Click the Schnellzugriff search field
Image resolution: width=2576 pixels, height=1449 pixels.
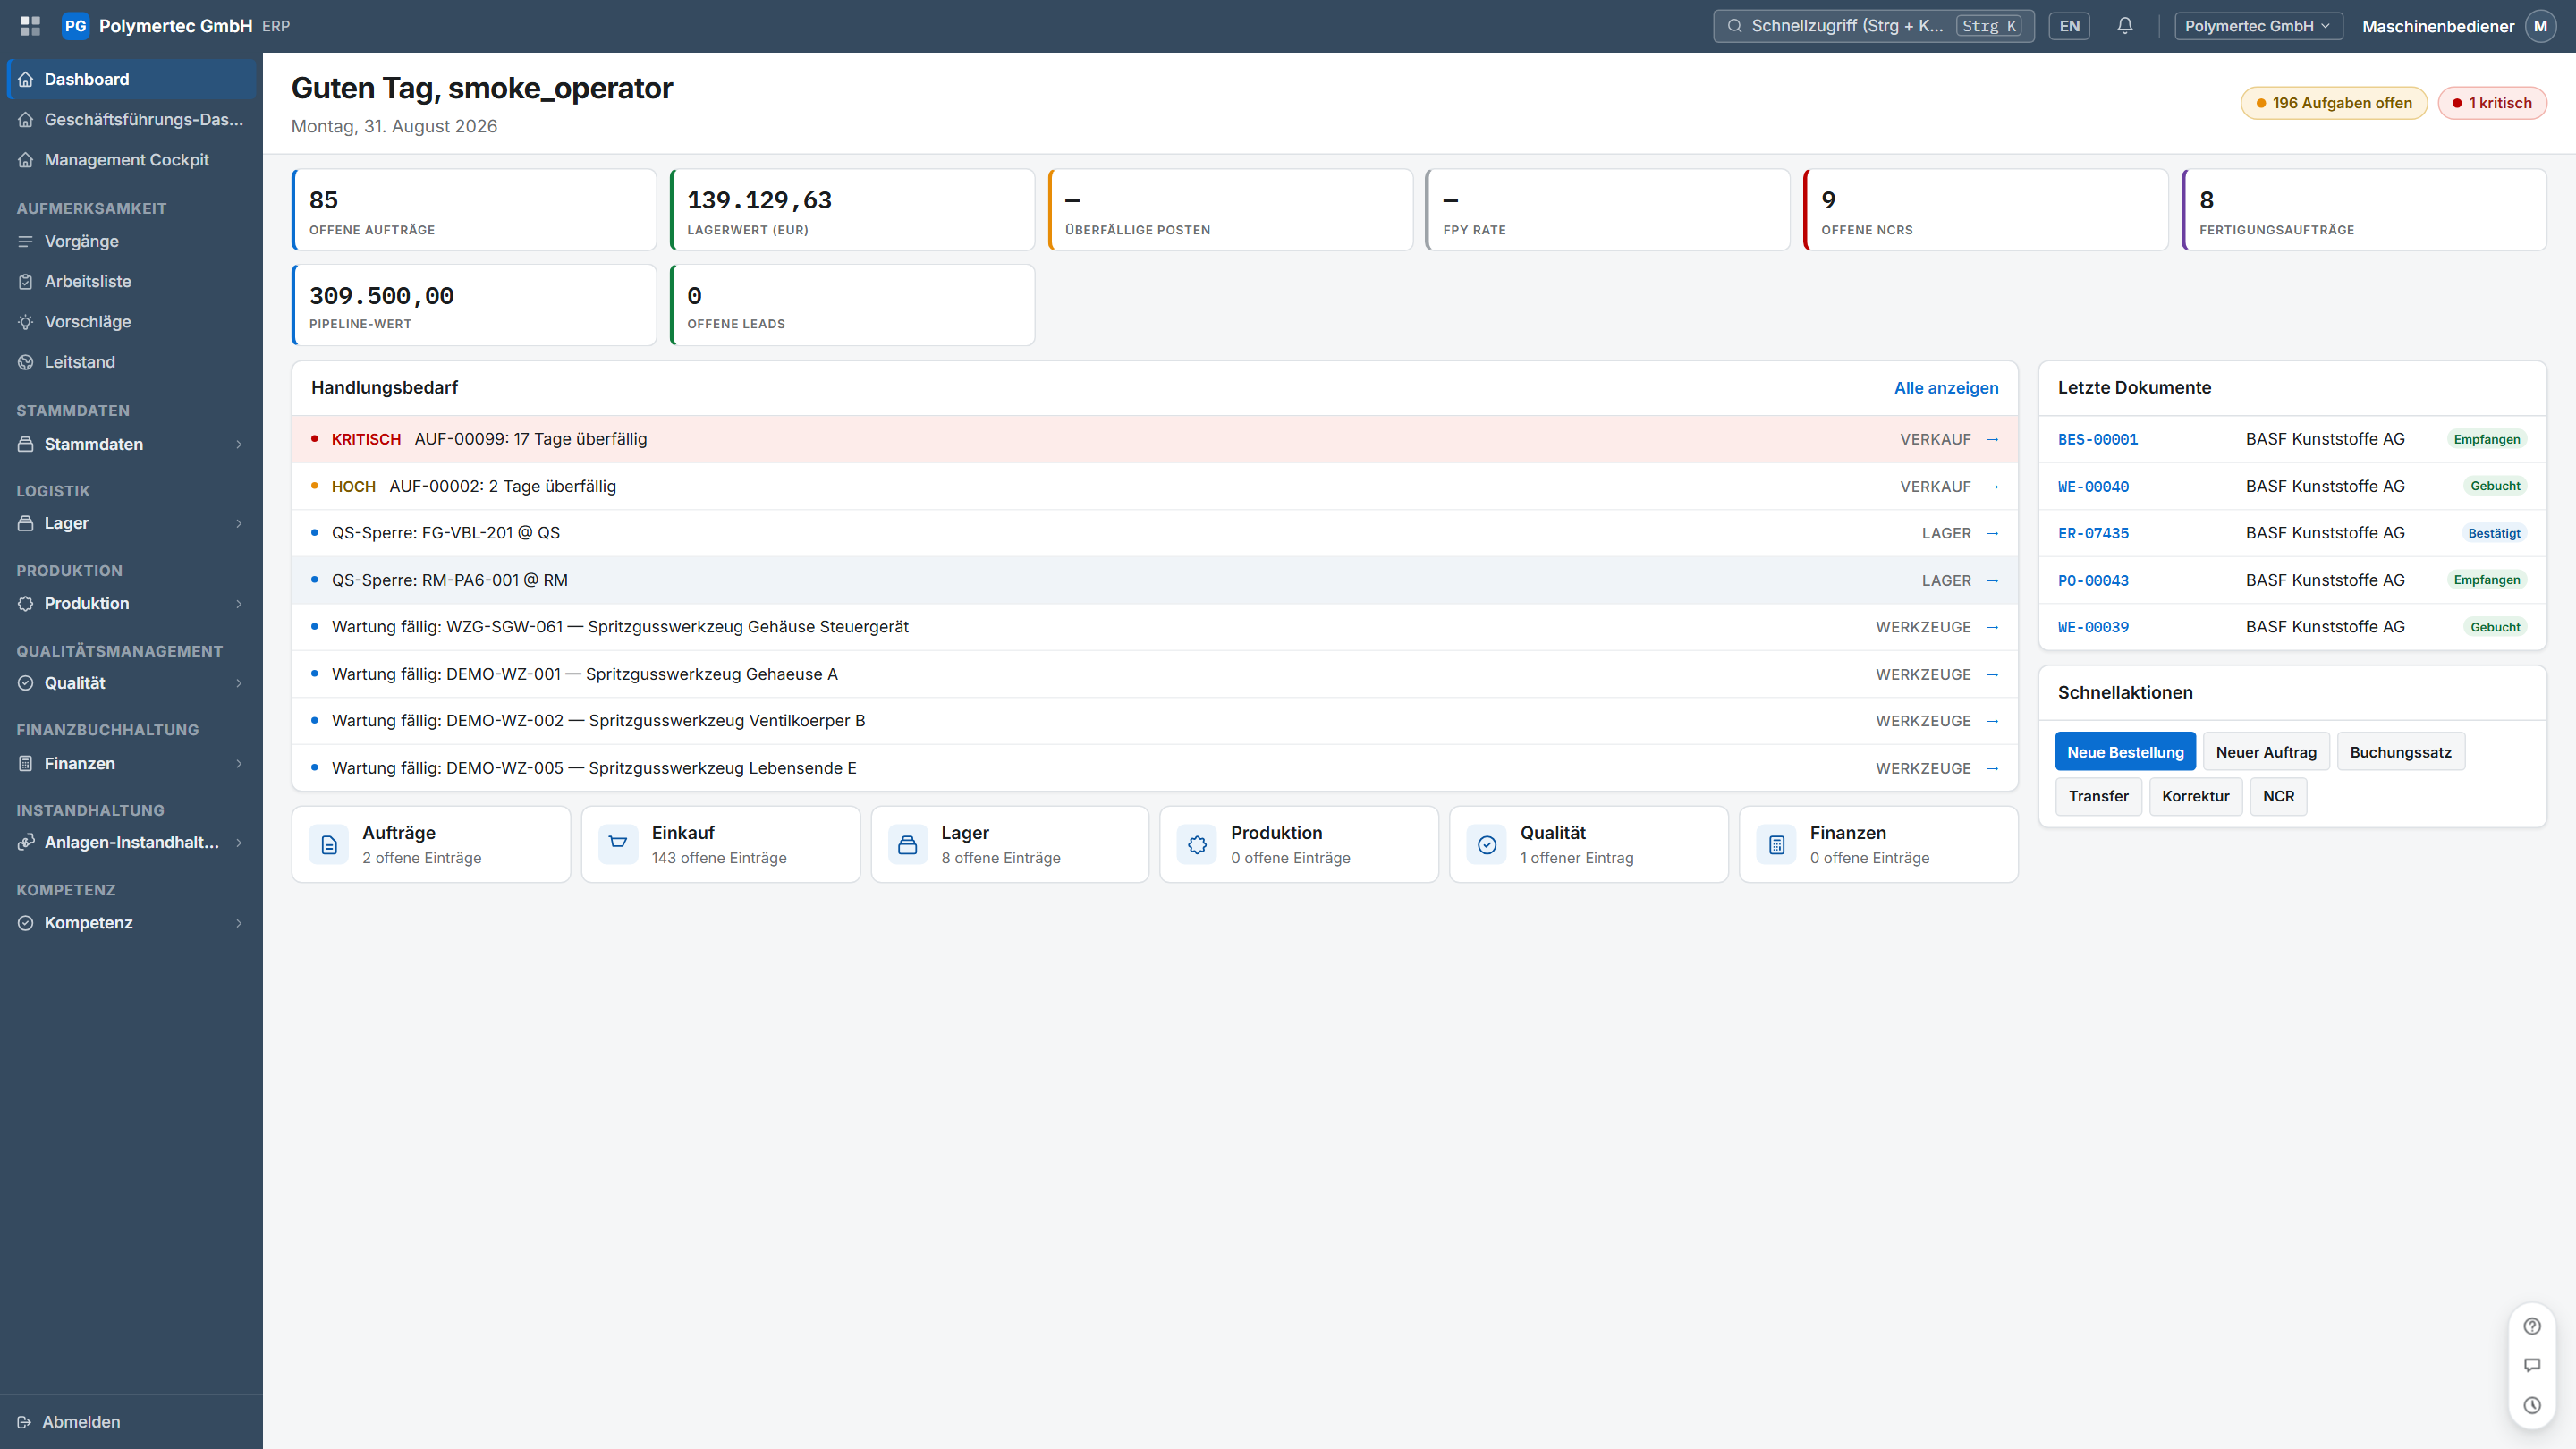point(1873,26)
